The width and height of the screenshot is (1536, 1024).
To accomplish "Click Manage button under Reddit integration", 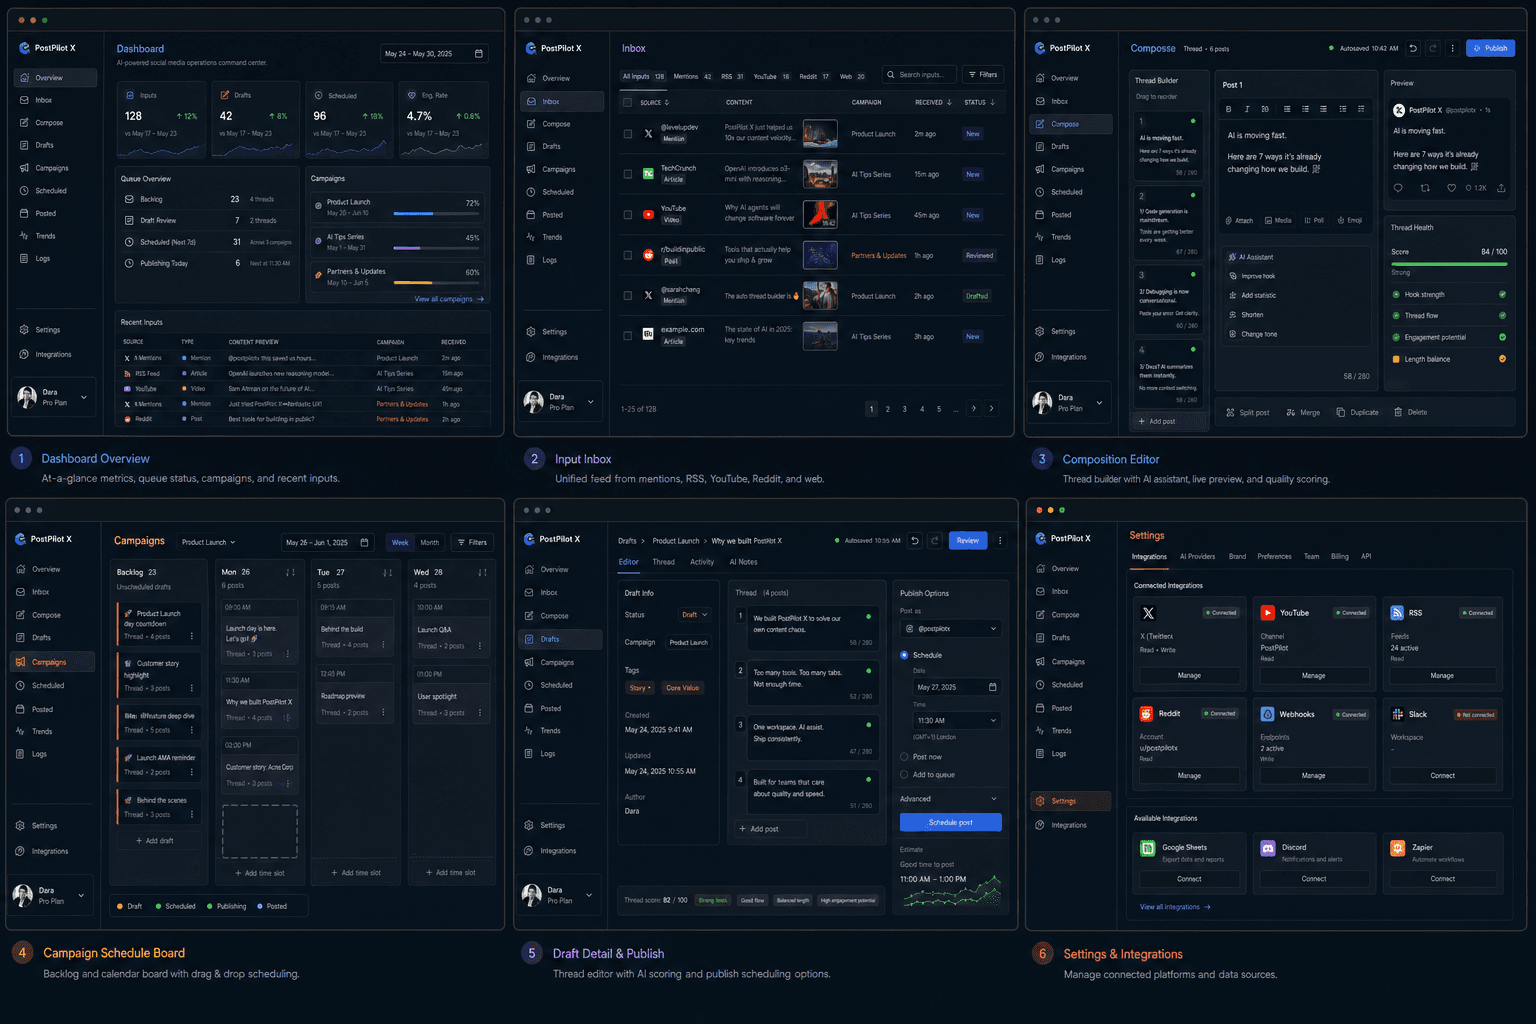I will point(1189,776).
